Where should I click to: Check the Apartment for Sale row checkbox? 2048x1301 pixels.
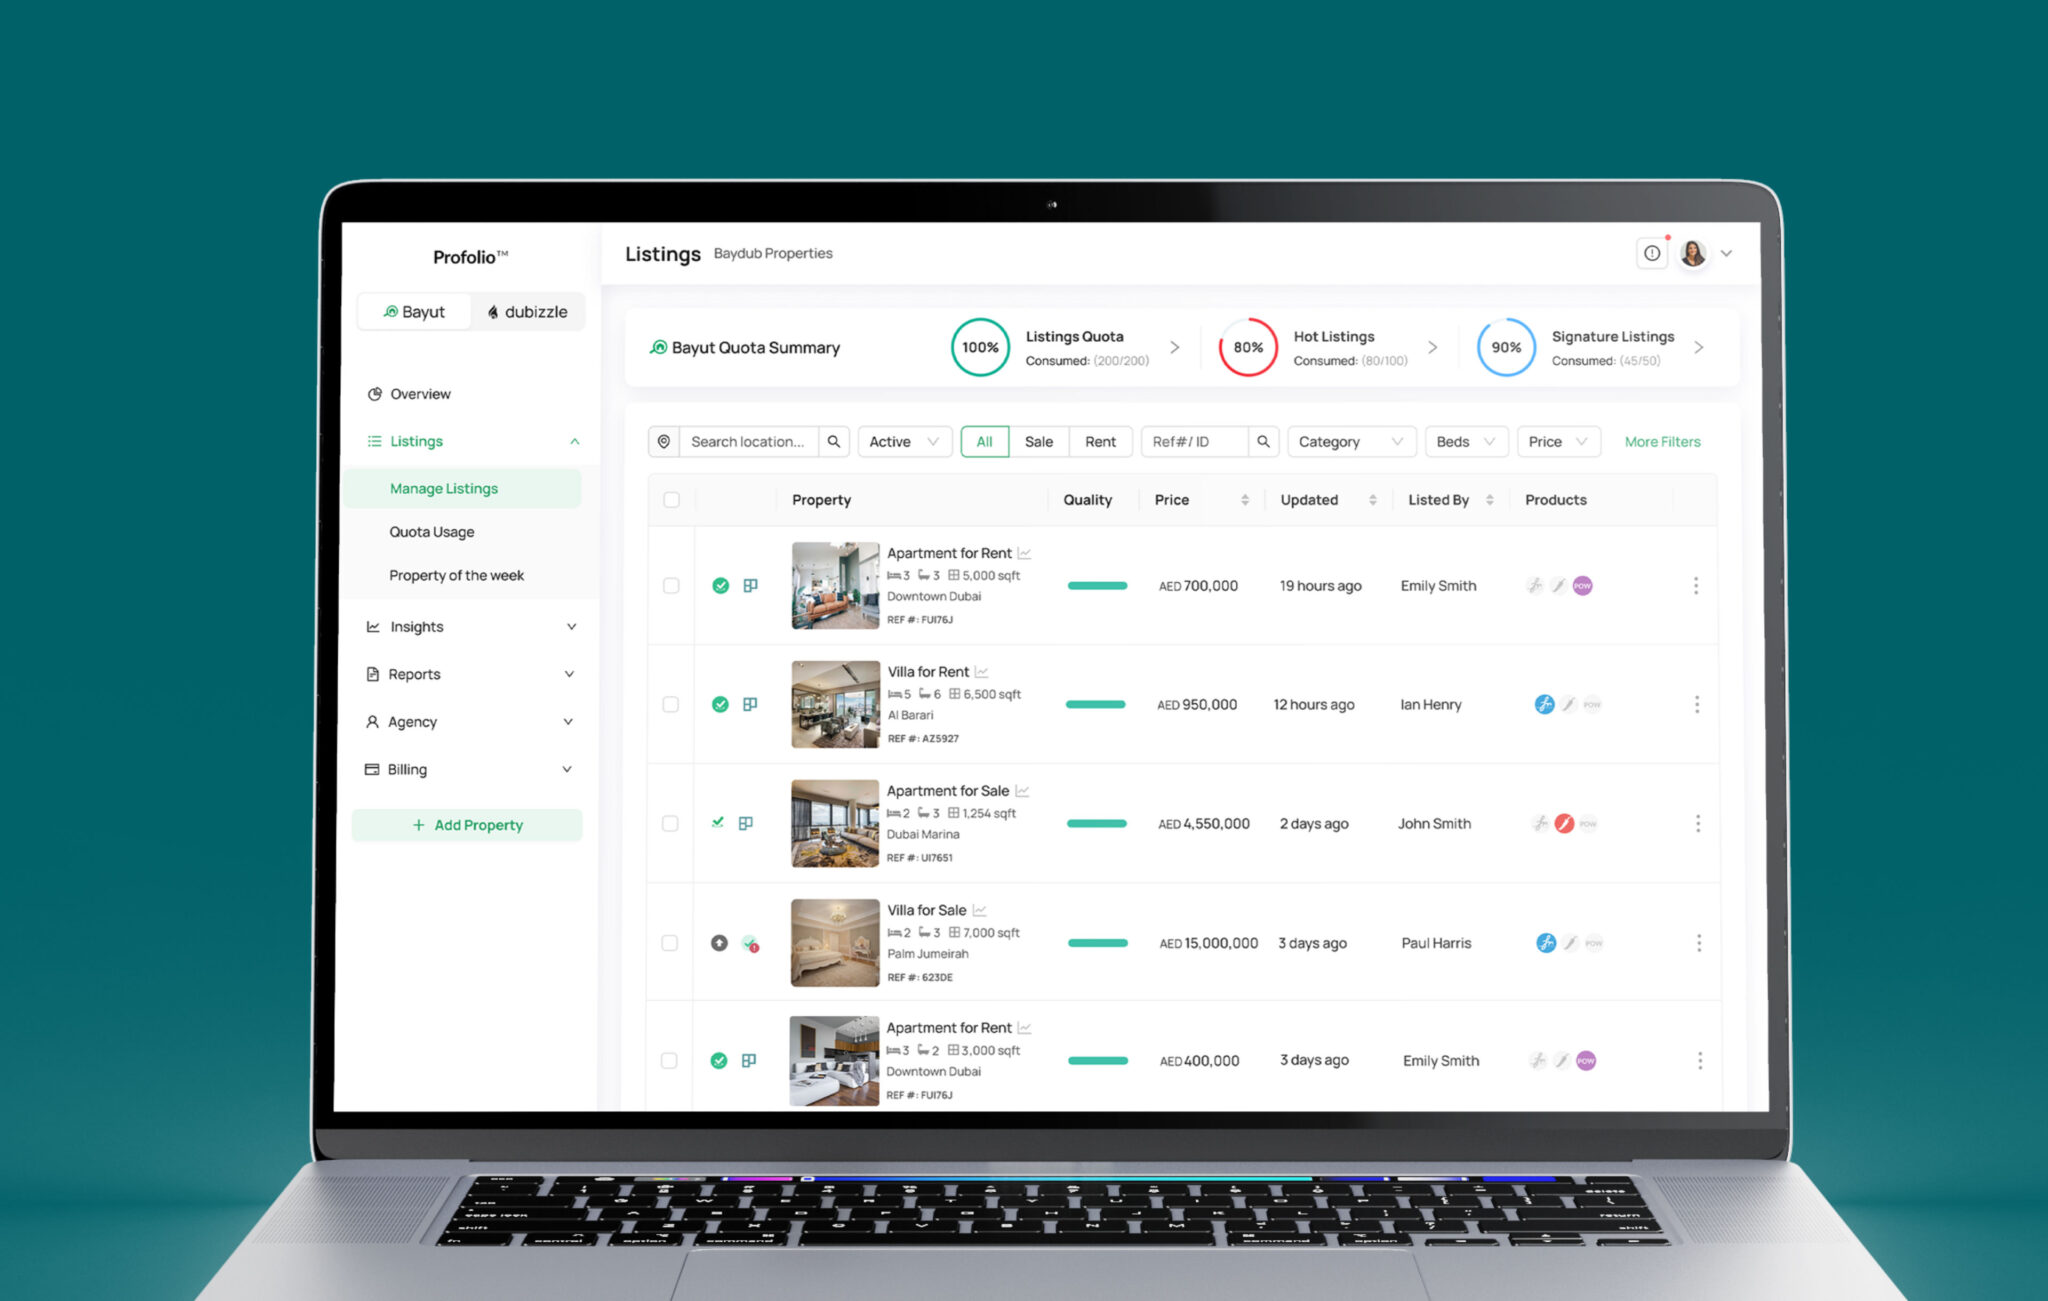[671, 823]
